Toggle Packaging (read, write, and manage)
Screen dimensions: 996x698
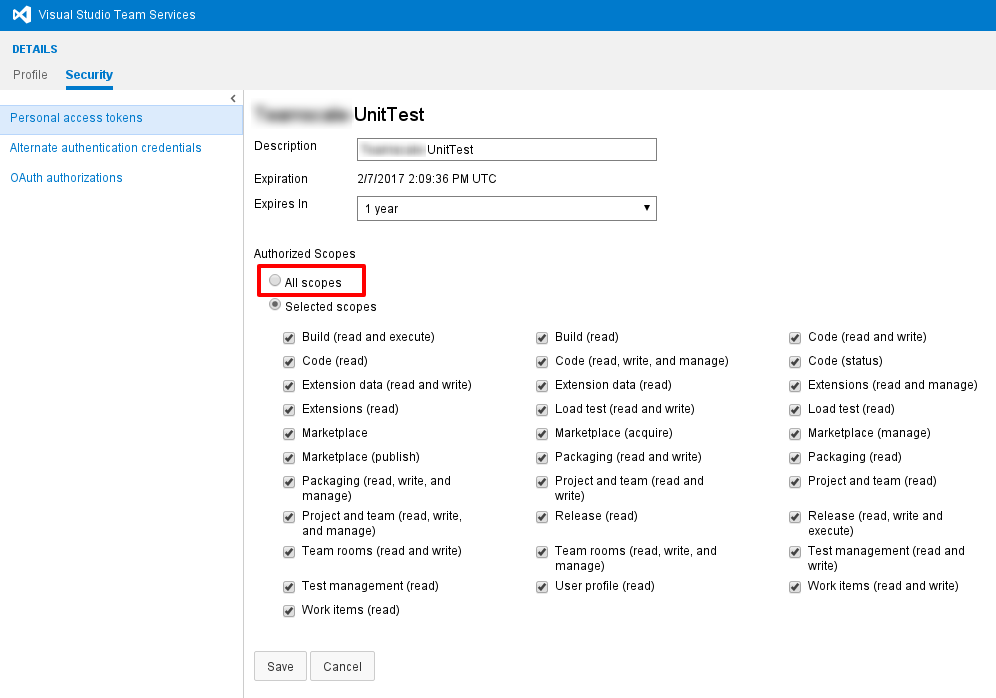pyautogui.click(x=289, y=482)
